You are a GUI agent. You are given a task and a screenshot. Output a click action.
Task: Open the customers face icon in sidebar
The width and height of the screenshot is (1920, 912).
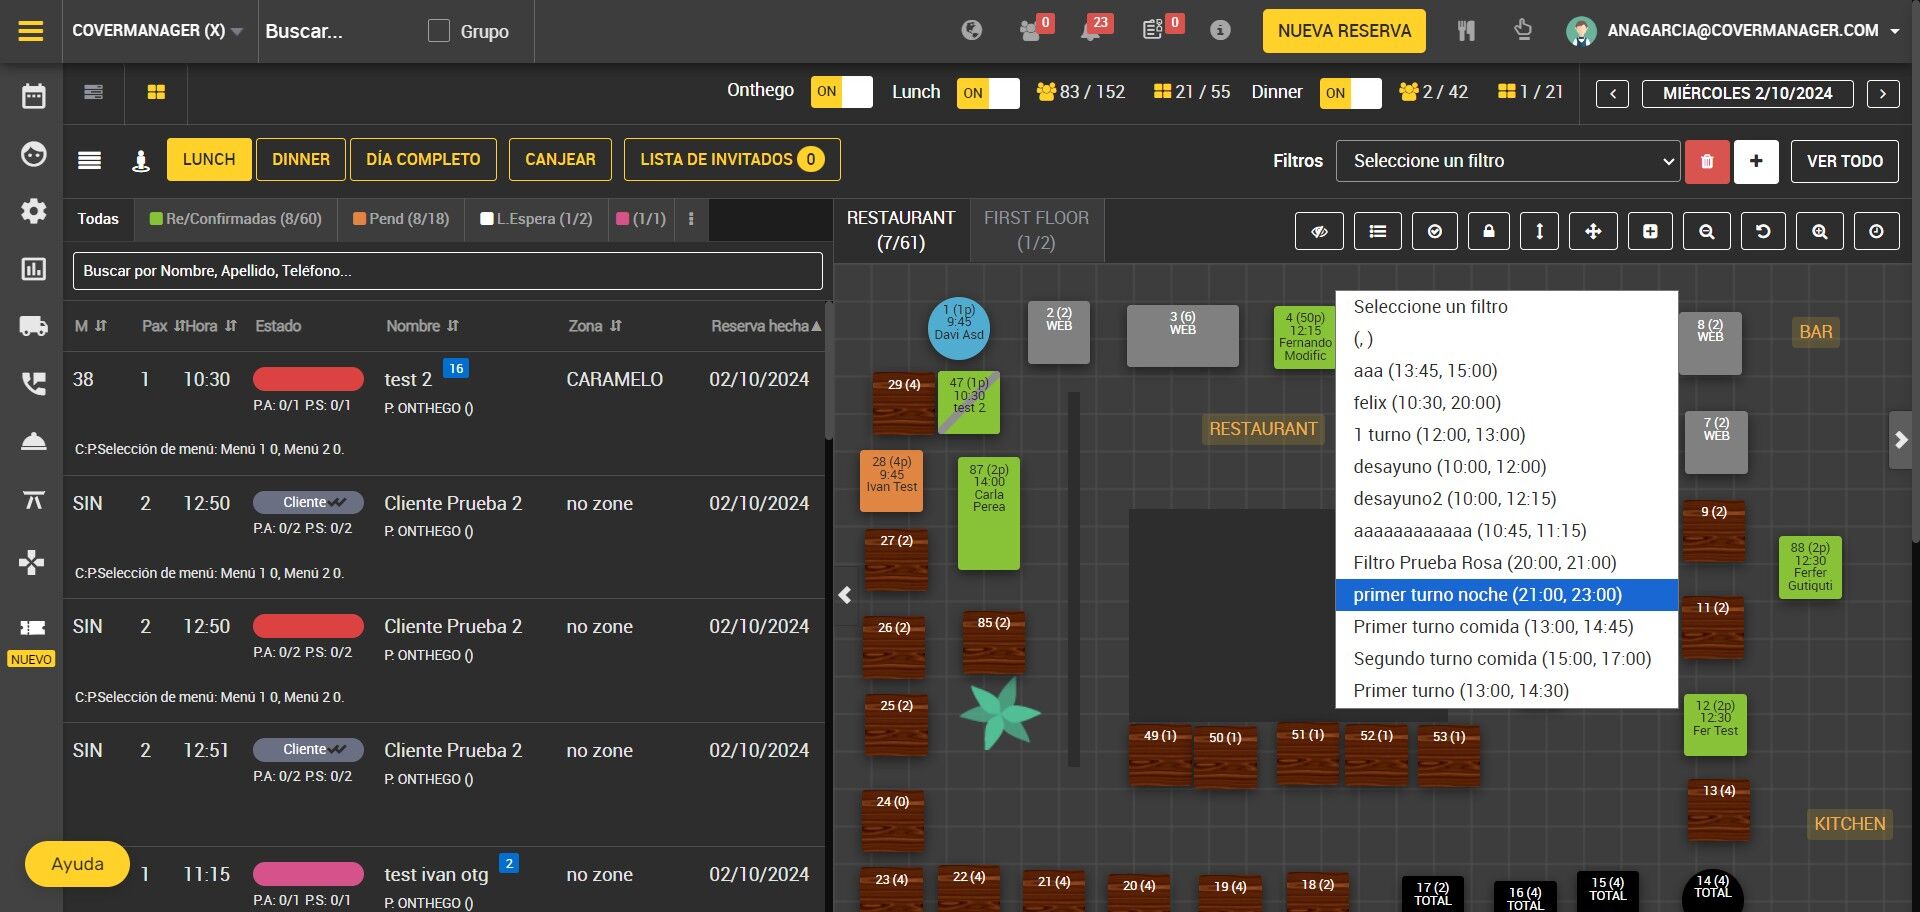click(34, 154)
